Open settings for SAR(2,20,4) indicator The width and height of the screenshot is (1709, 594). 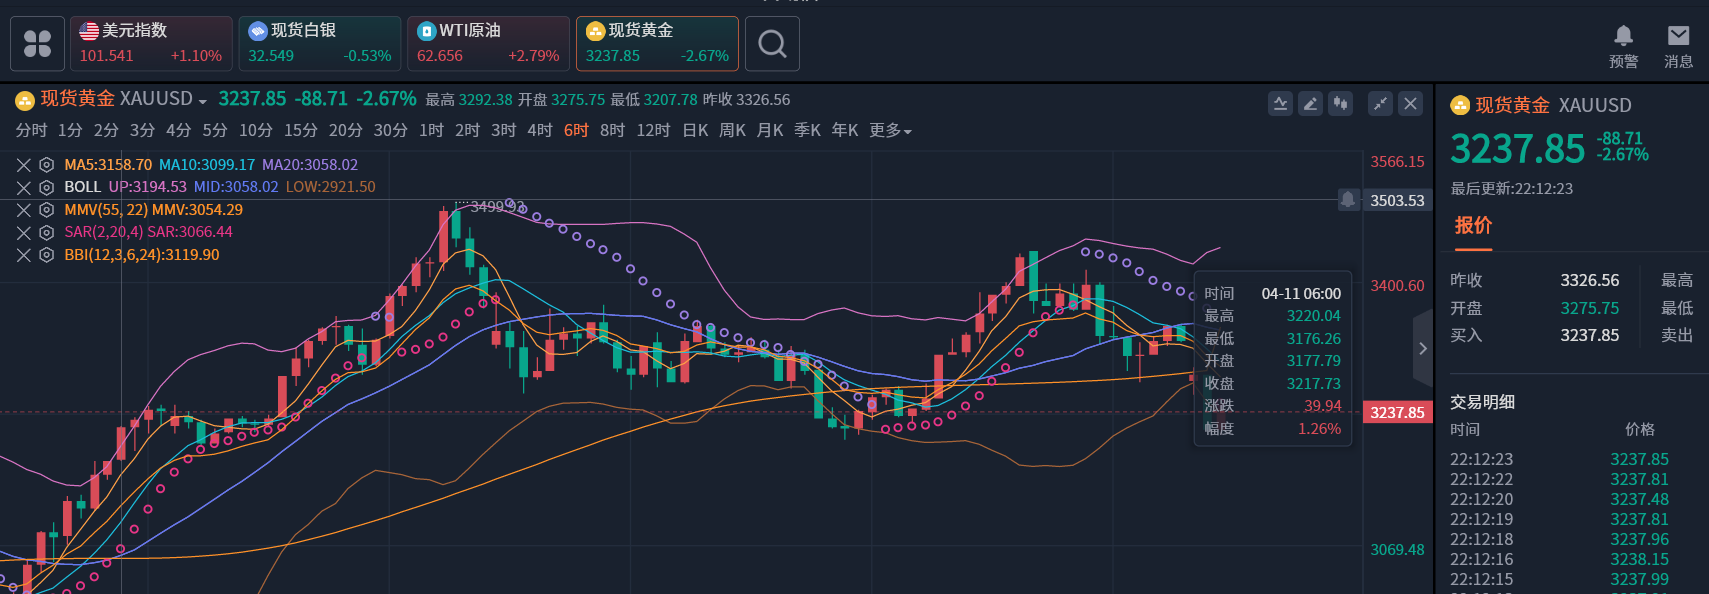point(46,232)
